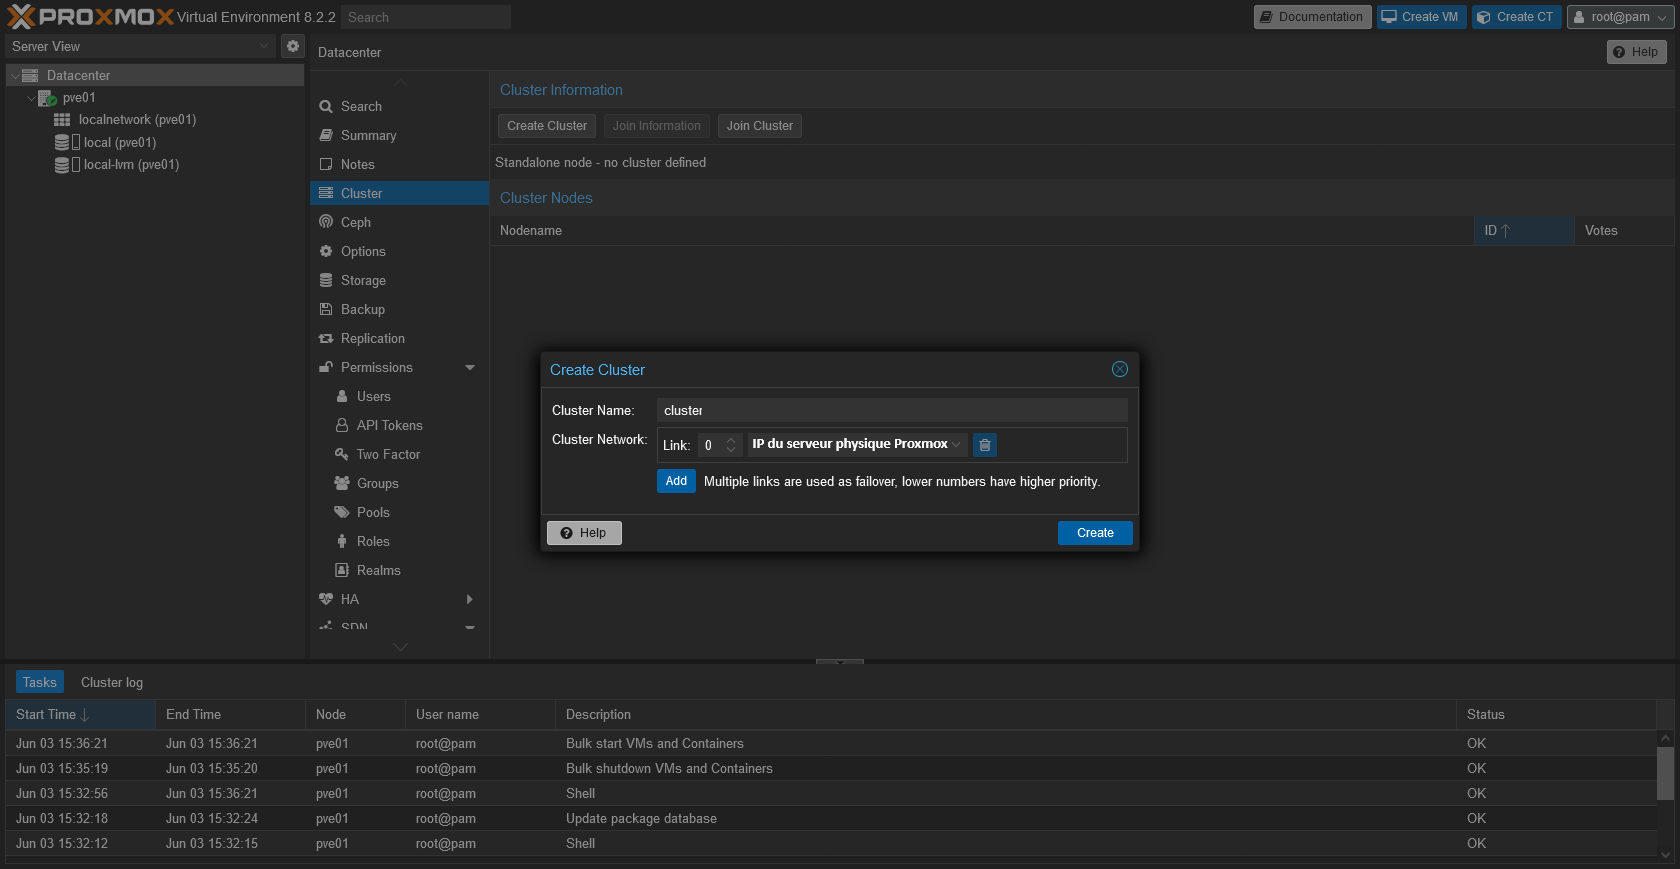Screen dimensions: 1680x869
Task: Expand the Server View dropdown
Action: [264, 46]
